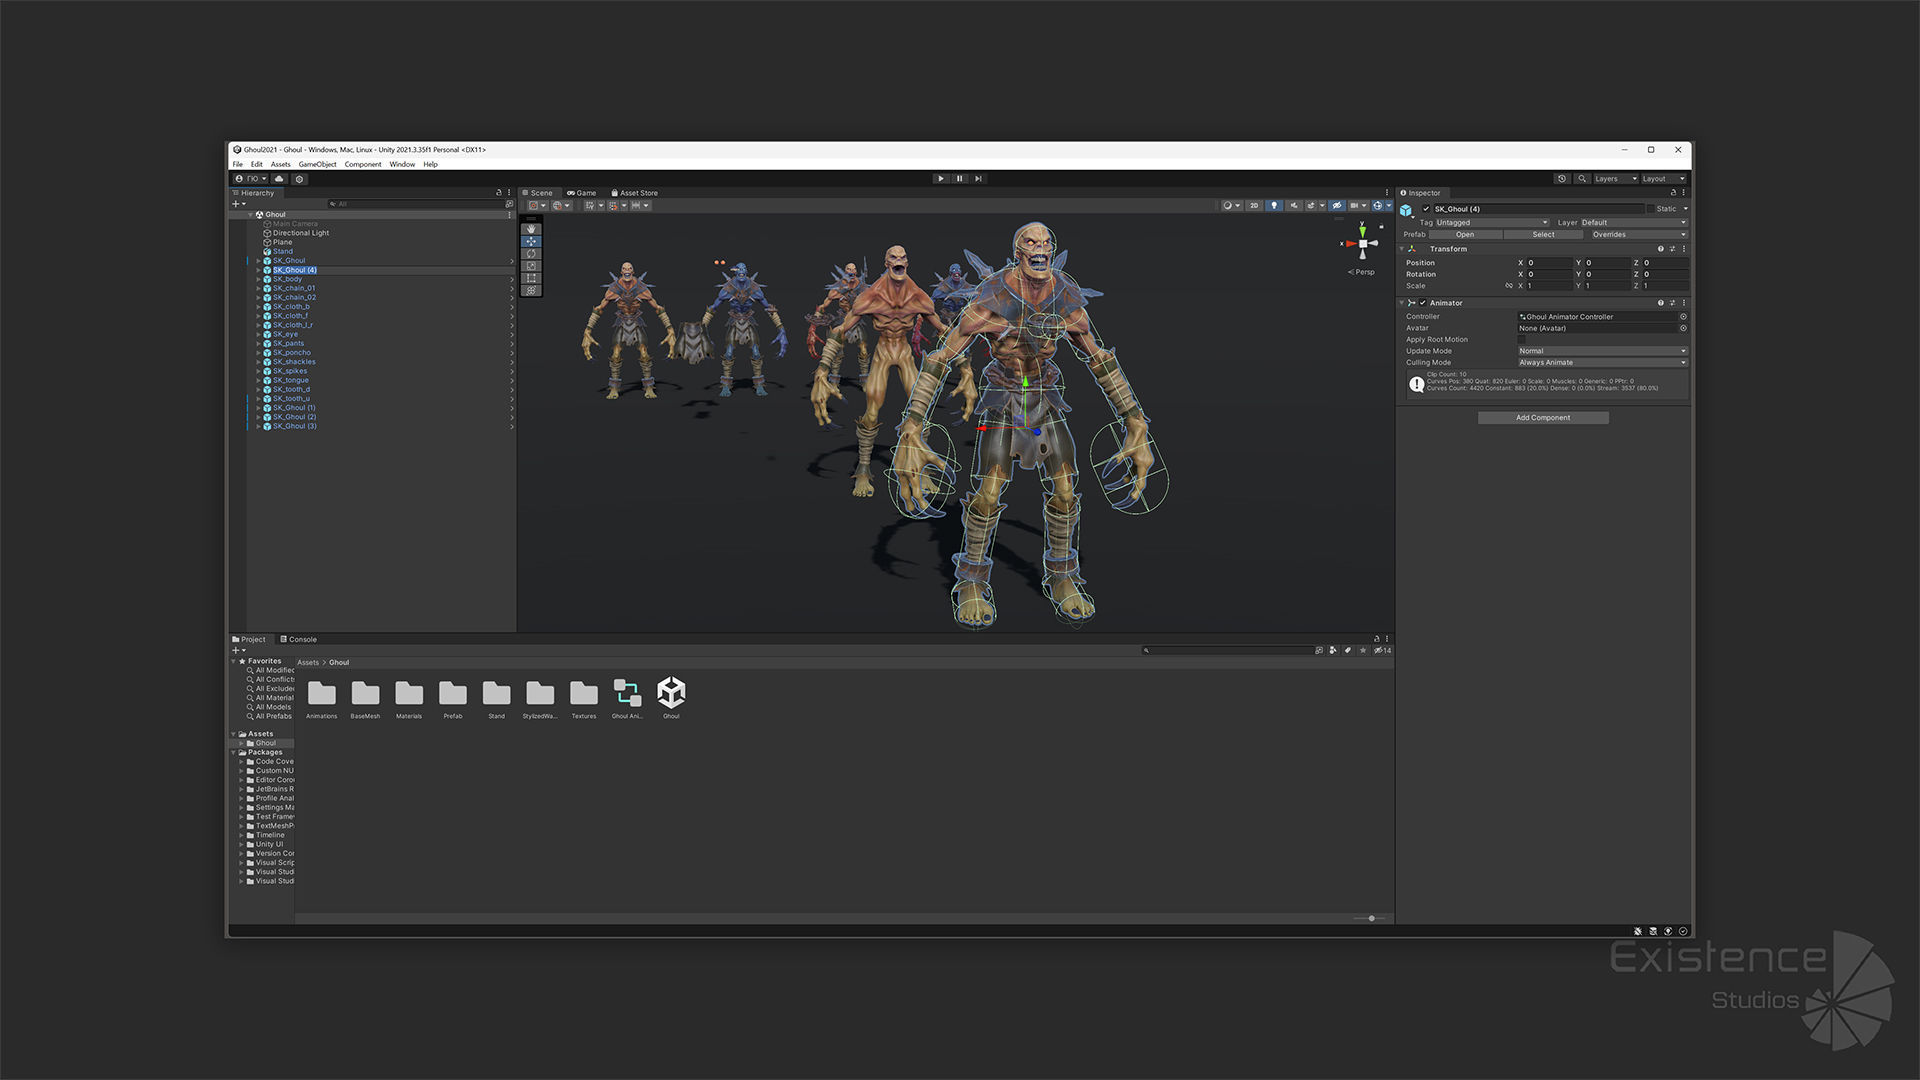Click the debug mode bug icon in status bar
1920x1080 pixels.
click(x=1638, y=931)
